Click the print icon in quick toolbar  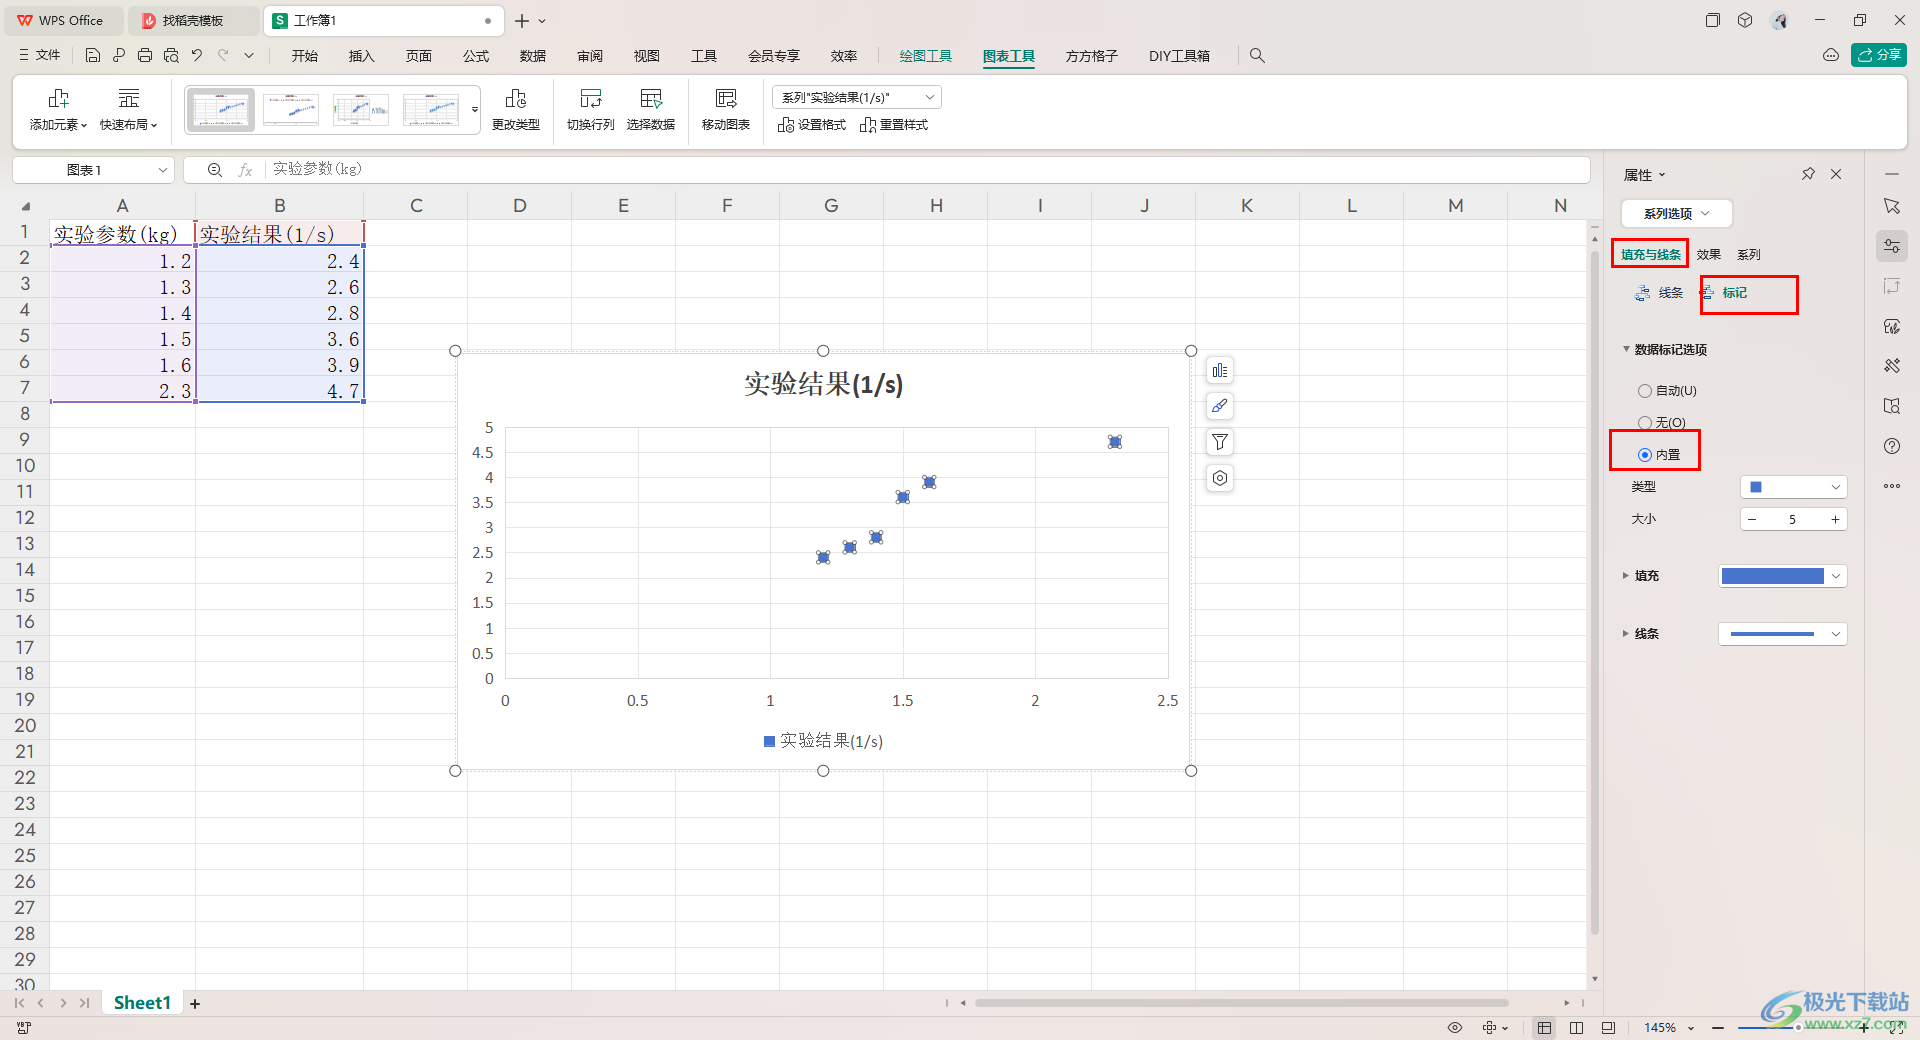click(145, 56)
